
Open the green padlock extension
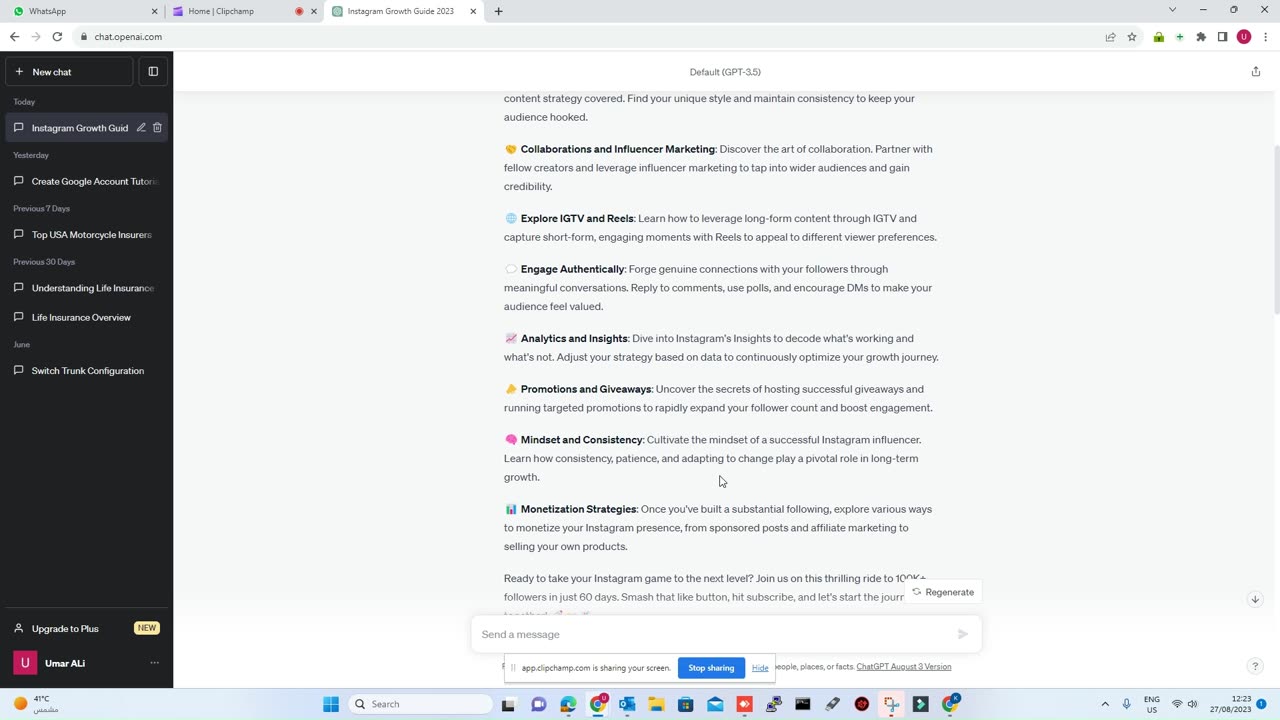pos(1158,37)
